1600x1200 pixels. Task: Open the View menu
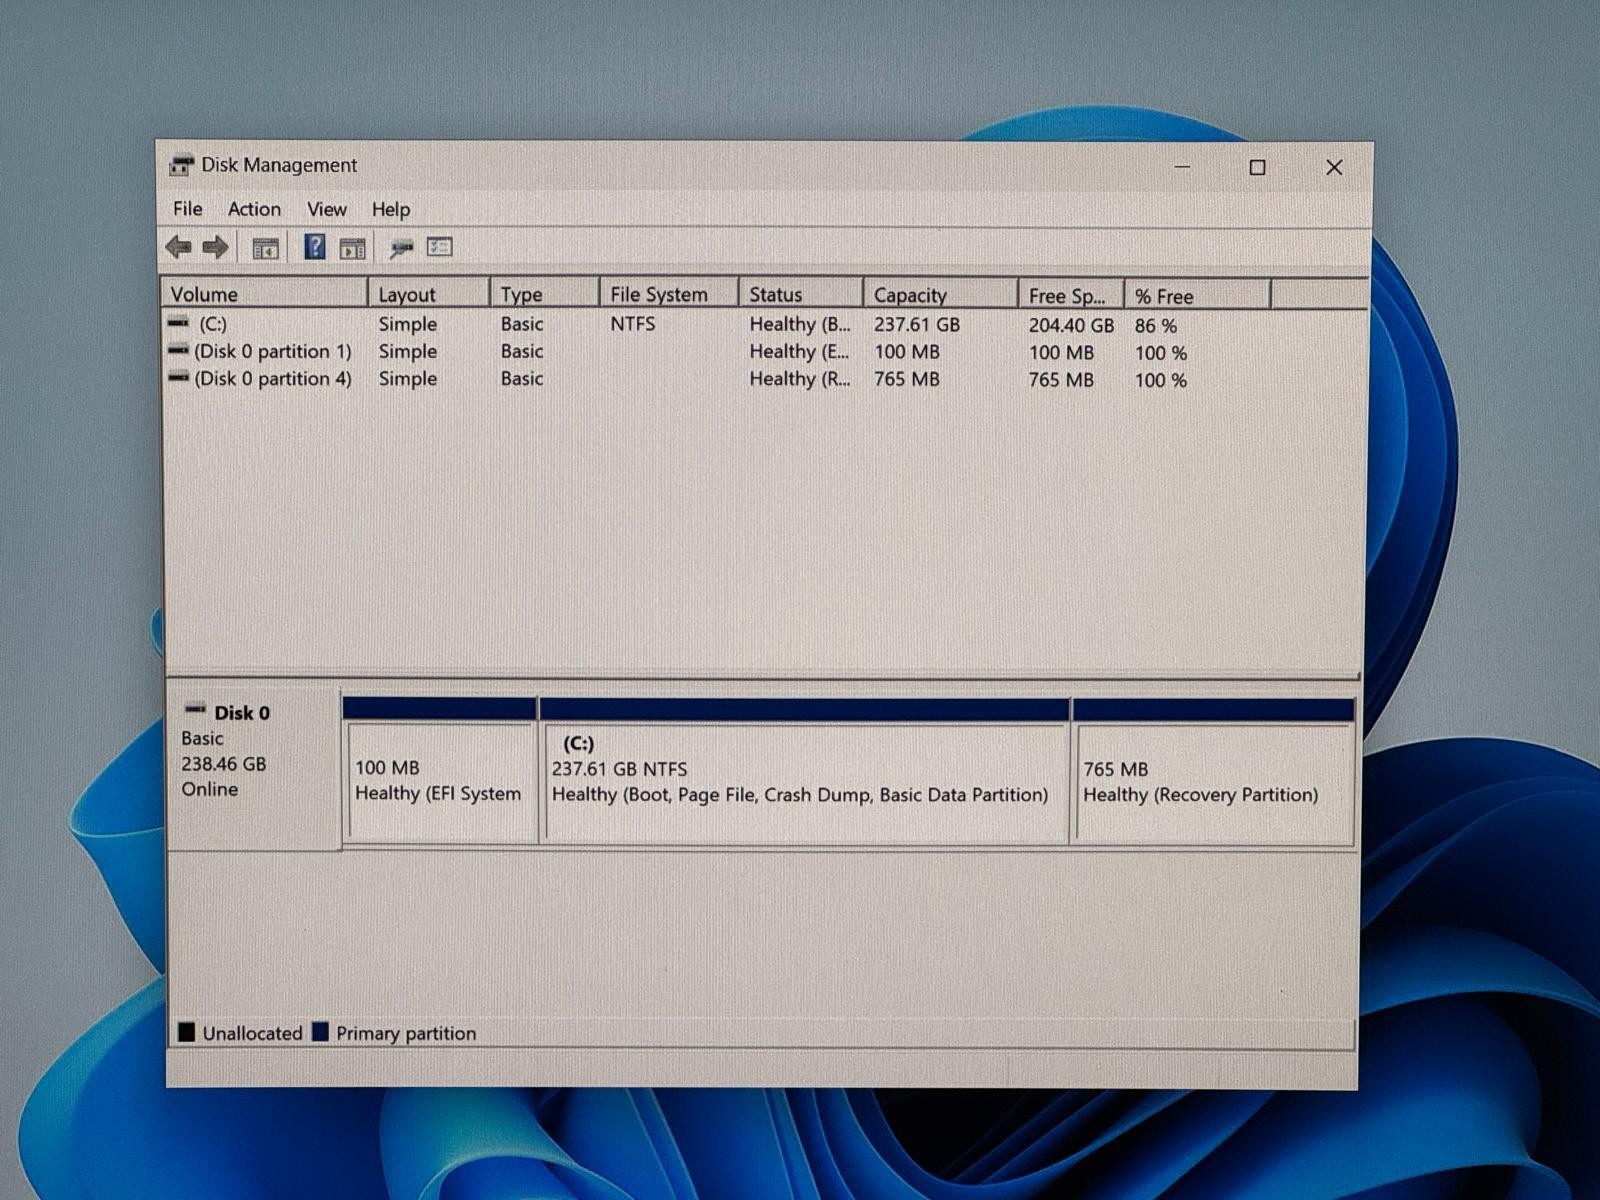coord(326,210)
